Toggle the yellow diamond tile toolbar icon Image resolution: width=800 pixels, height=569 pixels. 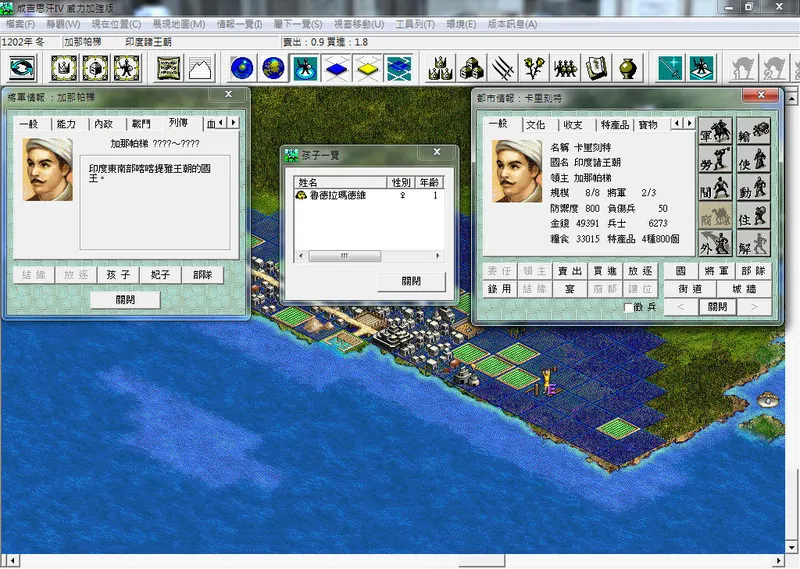click(x=367, y=68)
